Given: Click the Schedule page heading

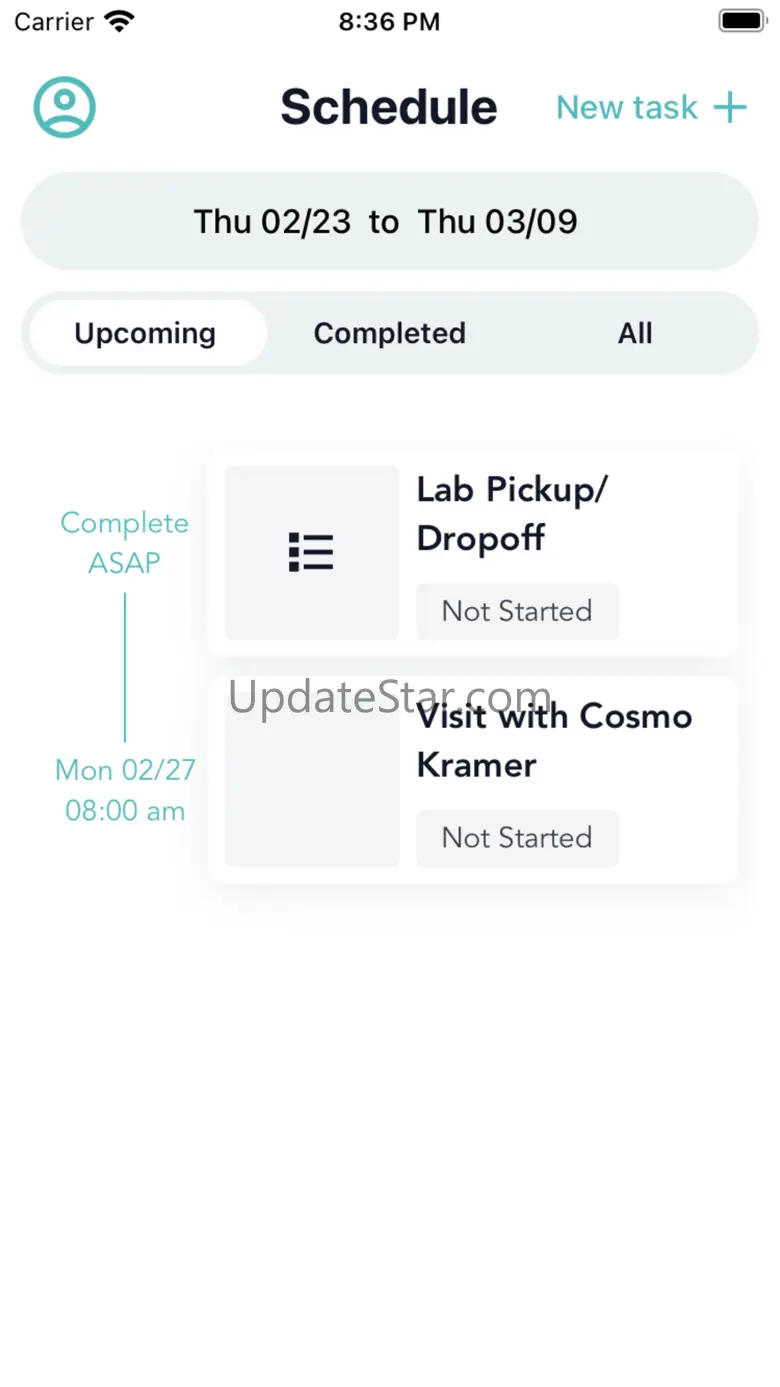Looking at the screenshot, I should (389, 107).
